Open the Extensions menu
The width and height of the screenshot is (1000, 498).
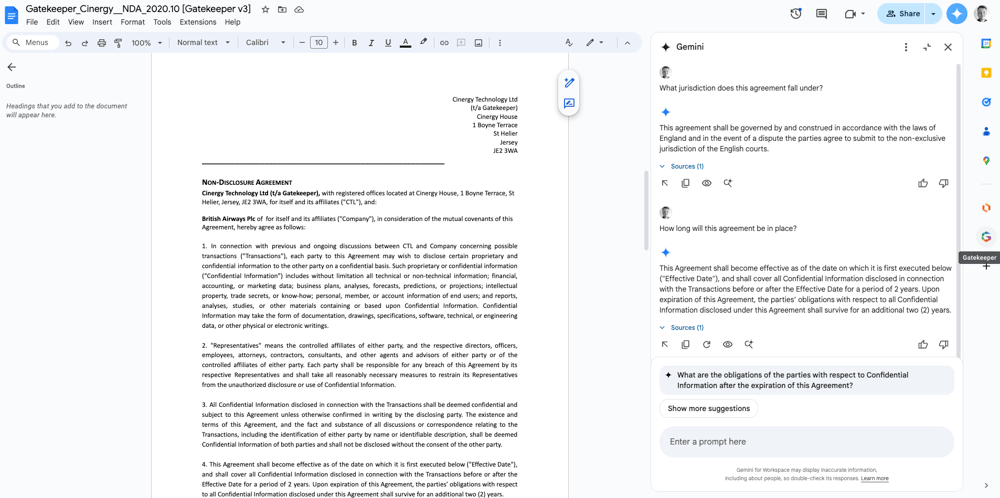(197, 22)
